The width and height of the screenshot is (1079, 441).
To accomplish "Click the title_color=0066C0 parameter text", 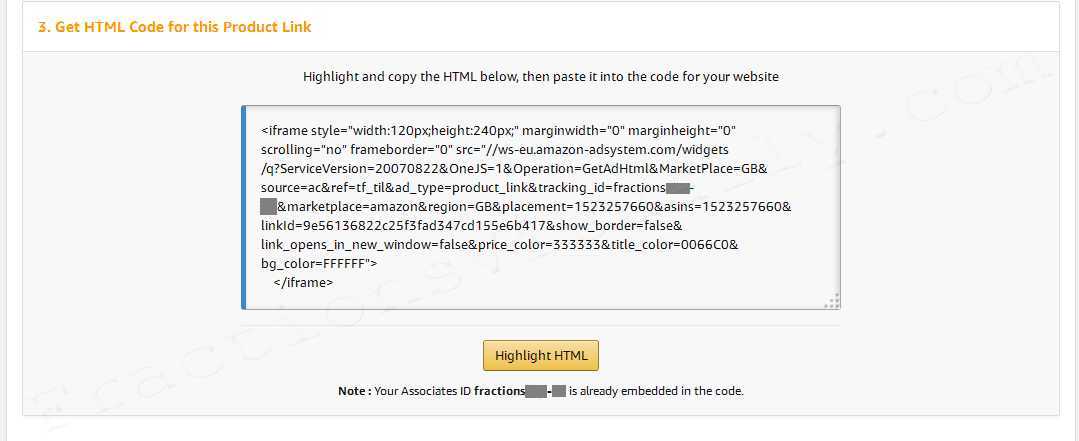I will click(x=674, y=244).
